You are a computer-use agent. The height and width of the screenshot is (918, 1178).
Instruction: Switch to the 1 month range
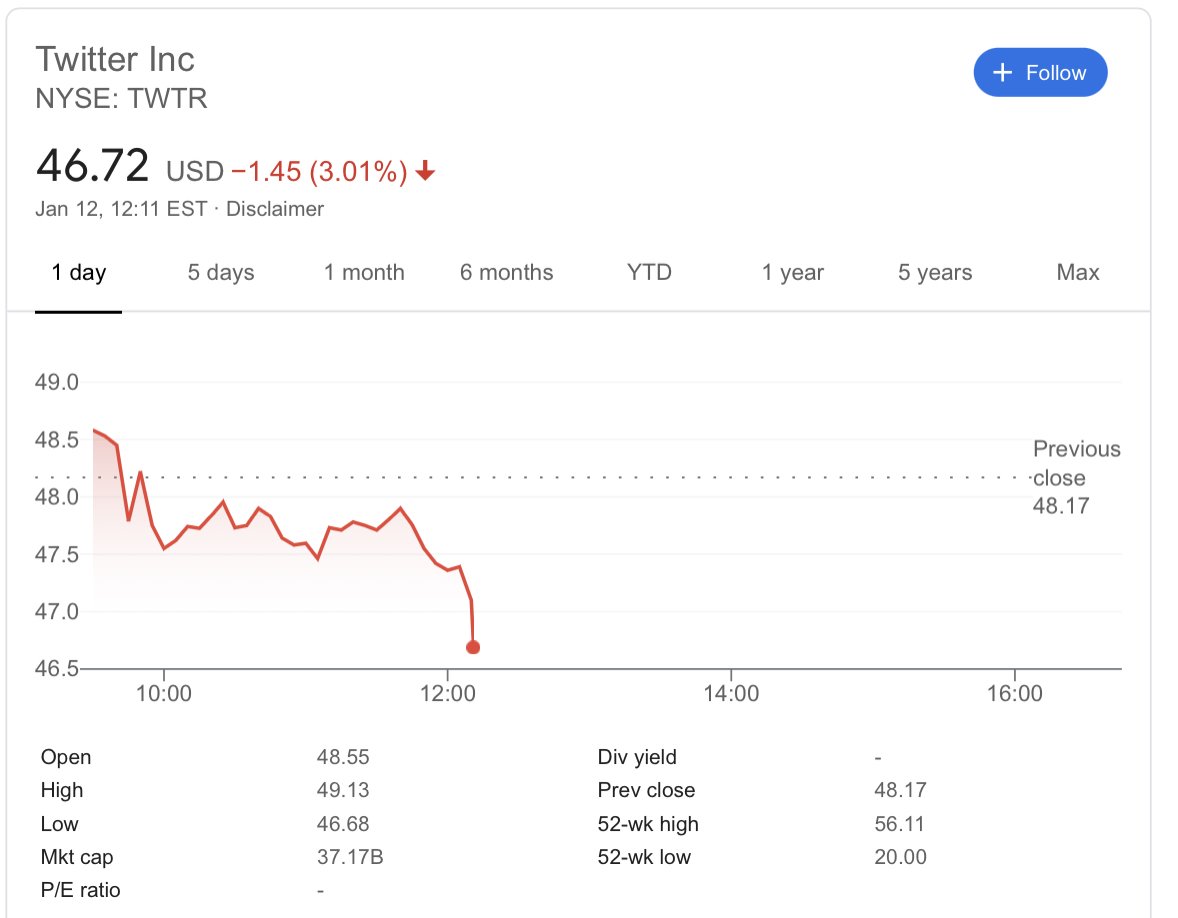click(364, 273)
